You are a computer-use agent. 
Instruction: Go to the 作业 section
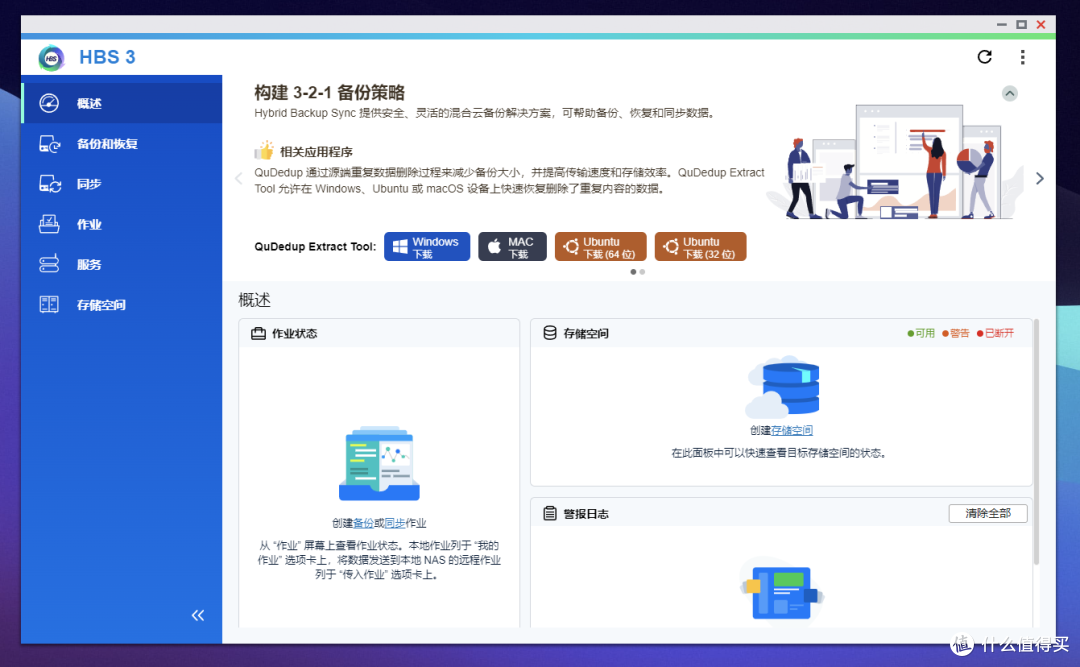click(122, 224)
